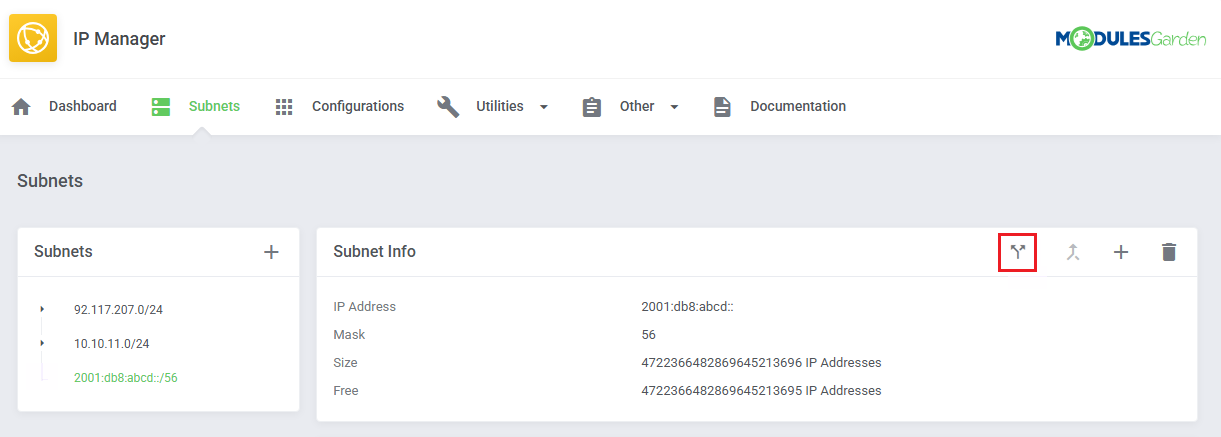1221x437 pixels.
Task: Click the IP Manager logo icon
Action: pyautogui.click(x=33, y=39)
